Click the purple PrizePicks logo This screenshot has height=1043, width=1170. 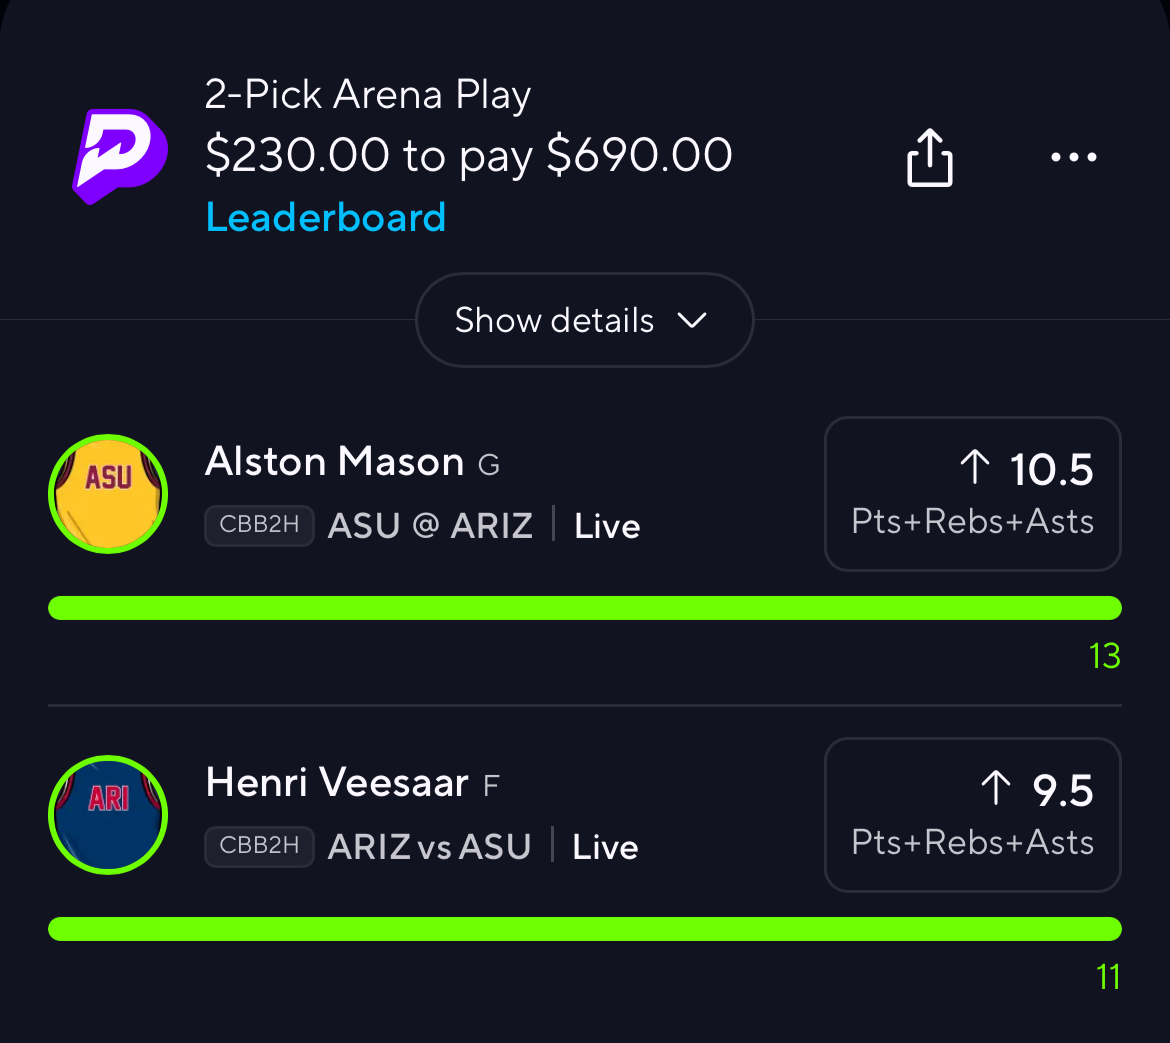click(x=119, y=156)
